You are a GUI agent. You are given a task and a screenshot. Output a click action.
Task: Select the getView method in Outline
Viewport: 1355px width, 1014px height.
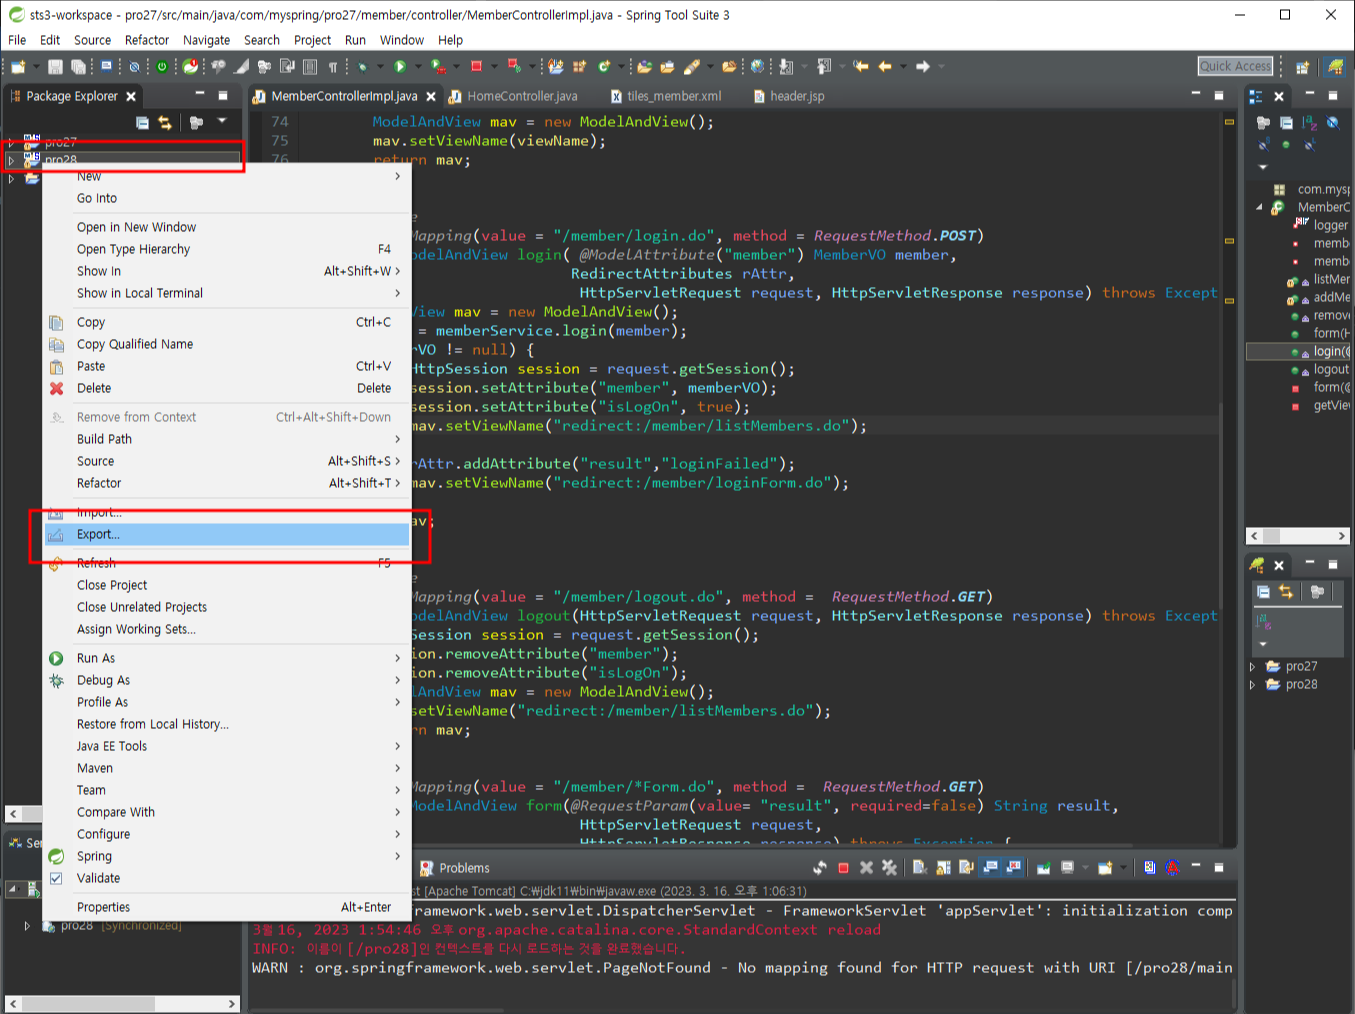point(1331,405)
